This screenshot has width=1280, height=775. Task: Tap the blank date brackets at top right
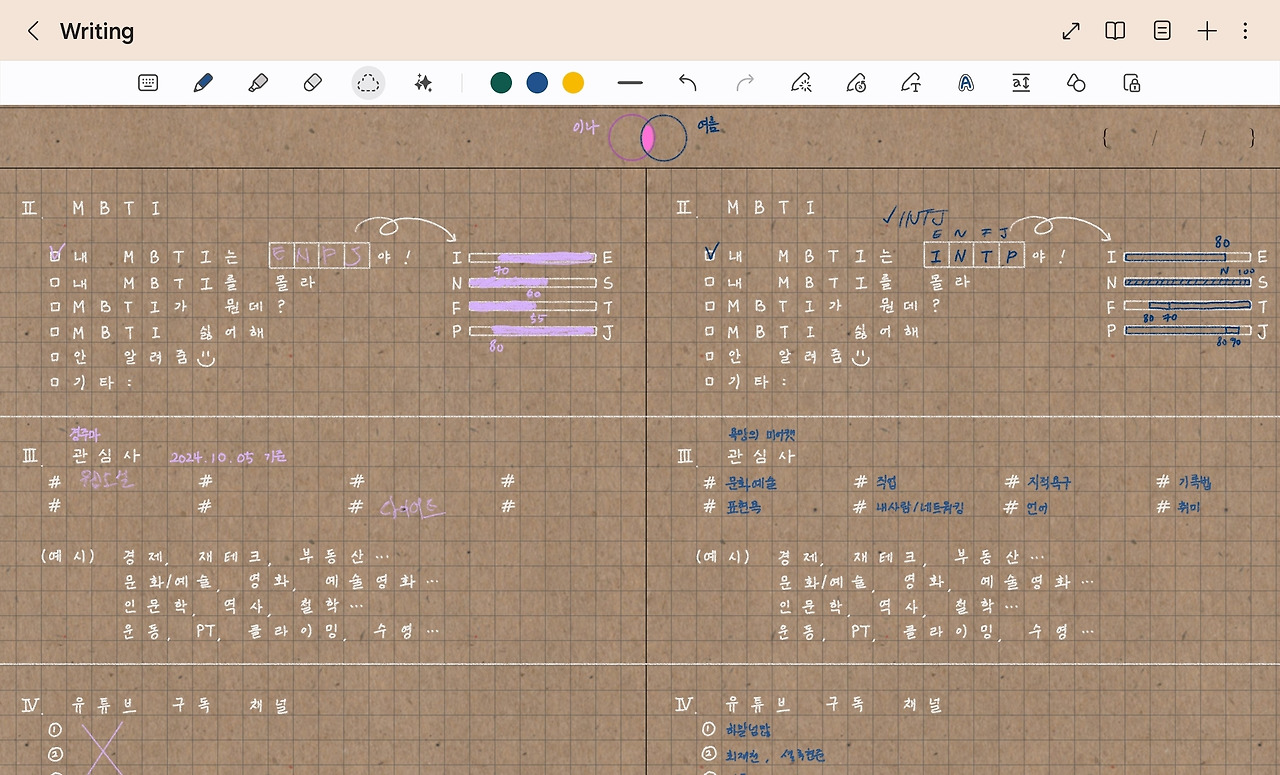click(x=1178, y=138)
